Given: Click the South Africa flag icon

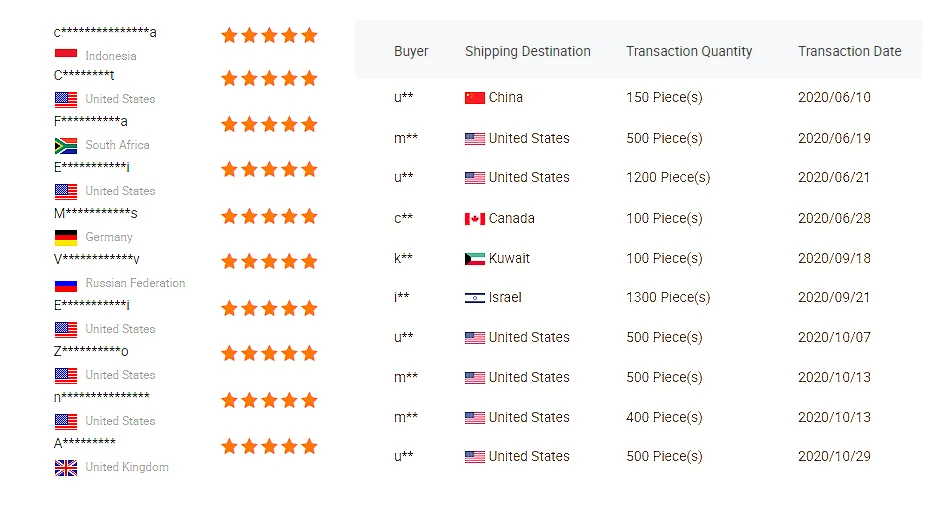Looking at the screenshot, I should click(x=66, y=145).
